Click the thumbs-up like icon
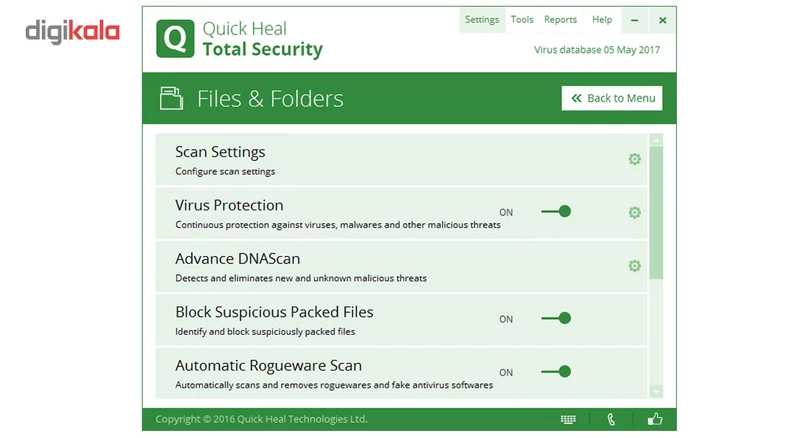Screen dimensions: 800x438 coord(655,419)
